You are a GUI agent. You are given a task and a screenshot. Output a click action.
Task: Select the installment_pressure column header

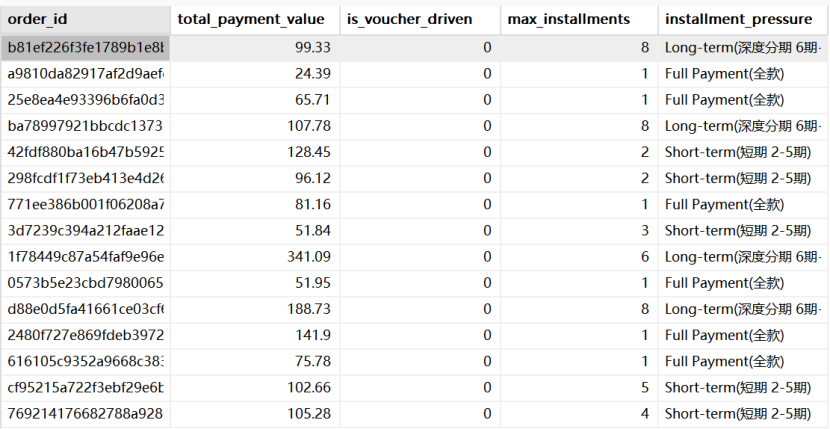pos(744,20)
